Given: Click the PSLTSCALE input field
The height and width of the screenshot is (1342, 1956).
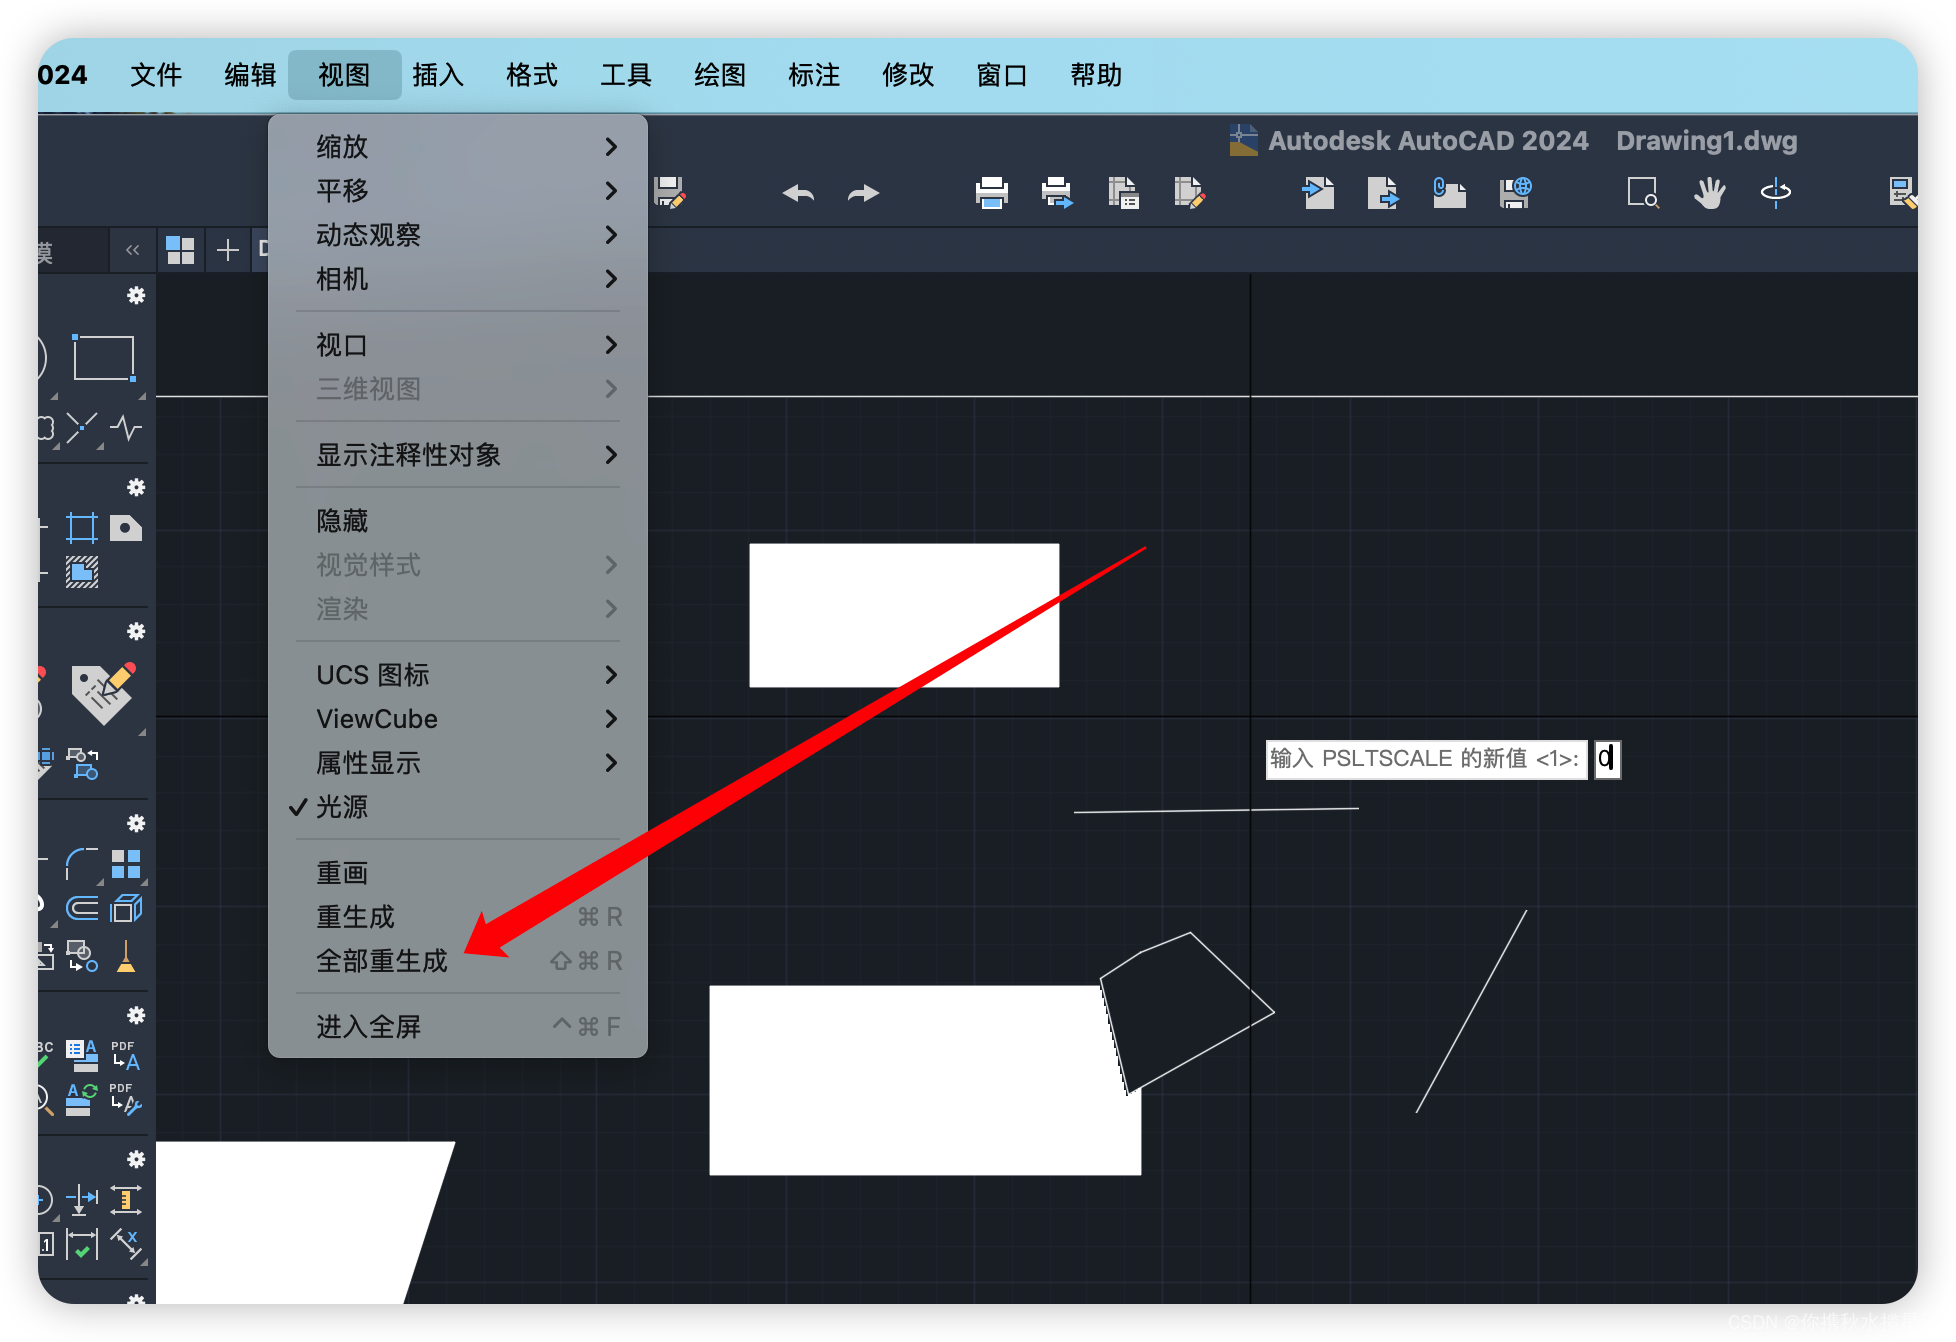Looking at the screenshot, I should 1605,758.
